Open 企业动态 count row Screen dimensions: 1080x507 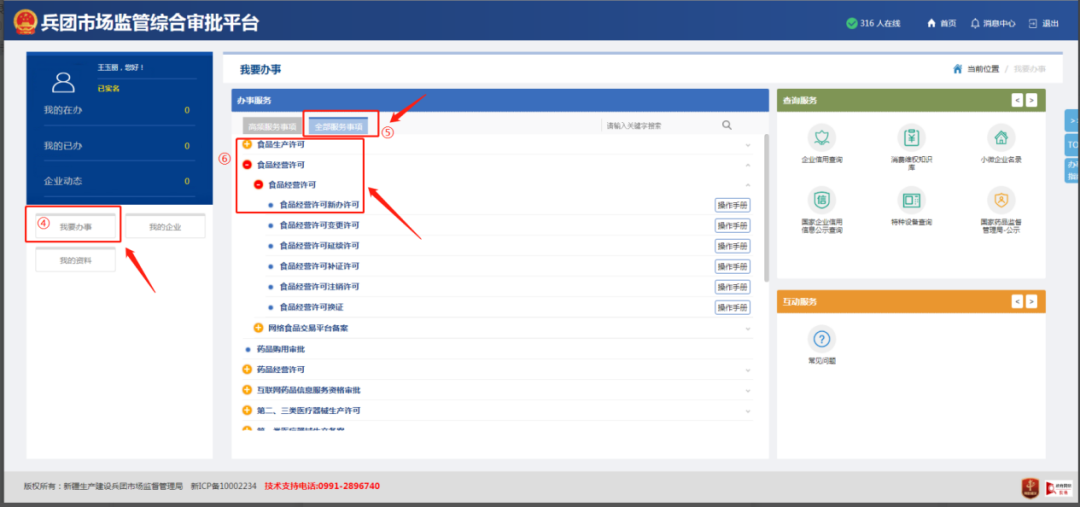119,181
